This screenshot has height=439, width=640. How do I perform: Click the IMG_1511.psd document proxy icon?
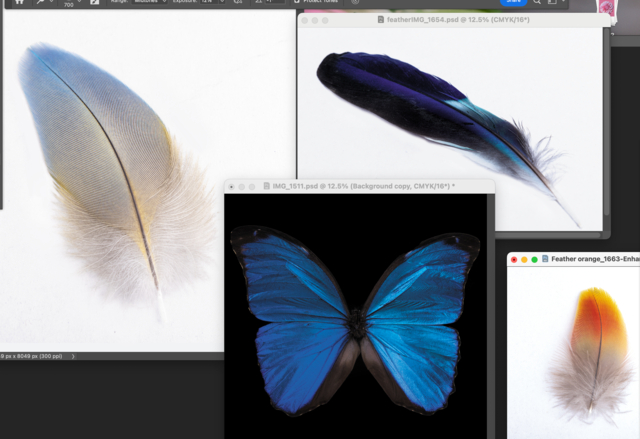pyautogui.click(x=267, y=186)
